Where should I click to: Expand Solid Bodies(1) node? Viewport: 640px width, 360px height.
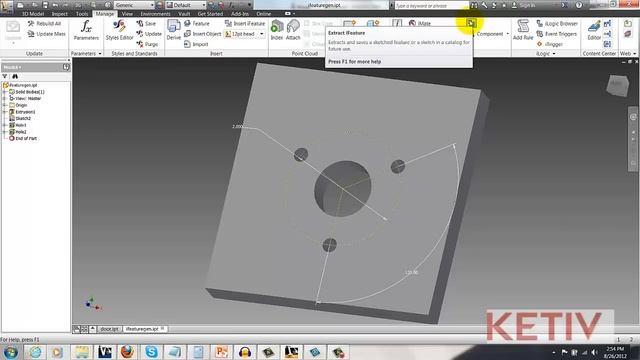(x=5, y=92)
